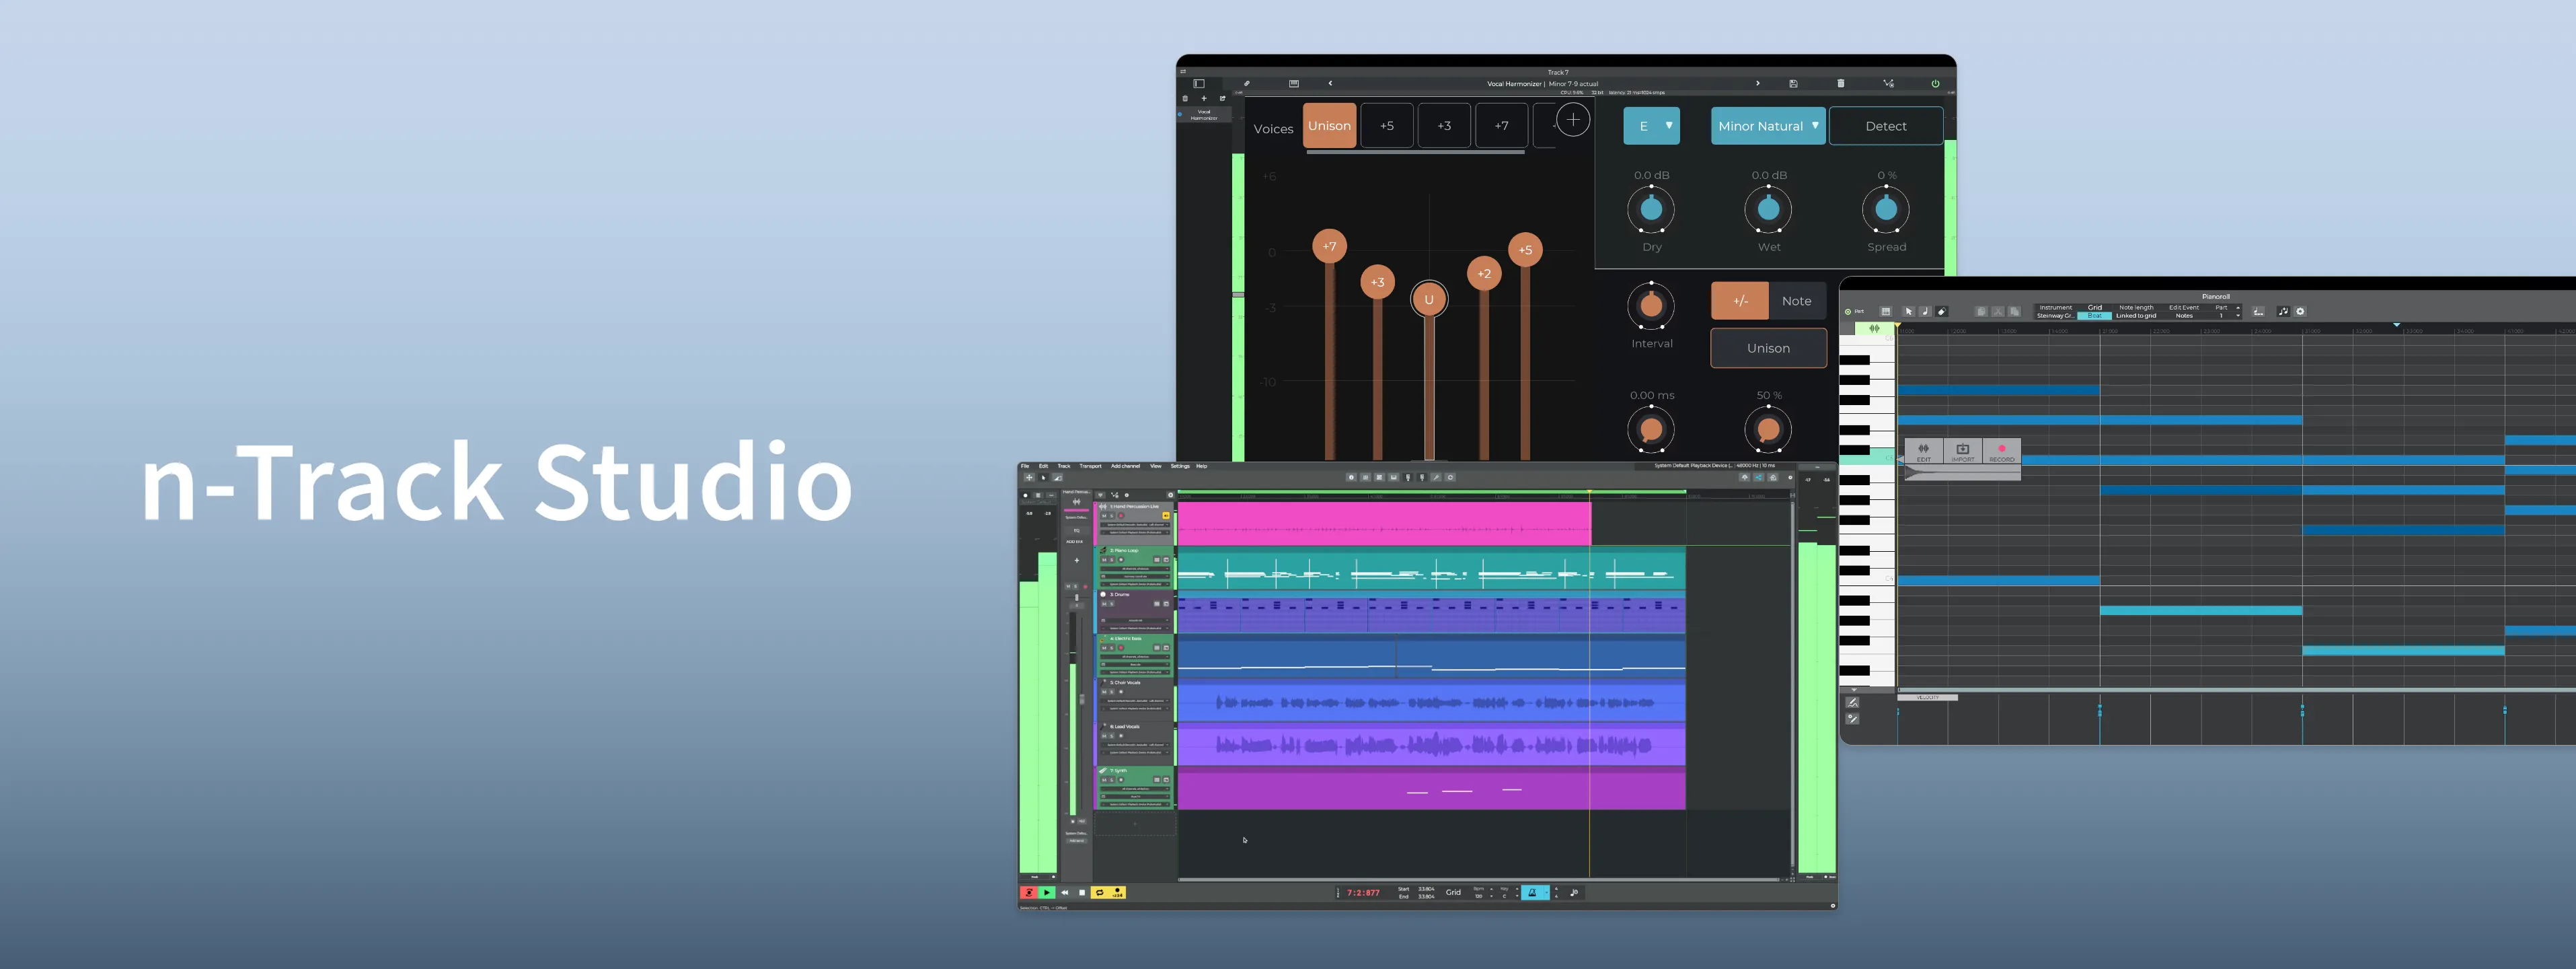Add a new voice with the plus circle
Screen dimensions: 2576x969
click(x=1573, y=120)
